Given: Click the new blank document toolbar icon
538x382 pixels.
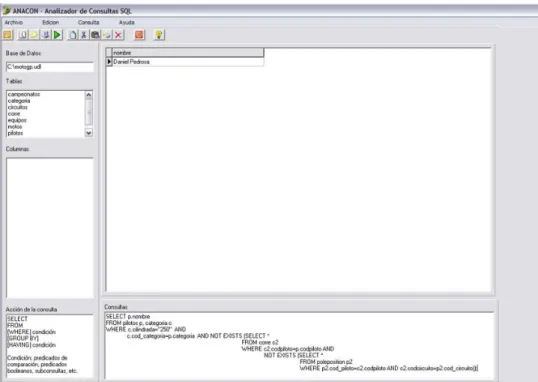Looking at the screenshot, I should [23, 35].
